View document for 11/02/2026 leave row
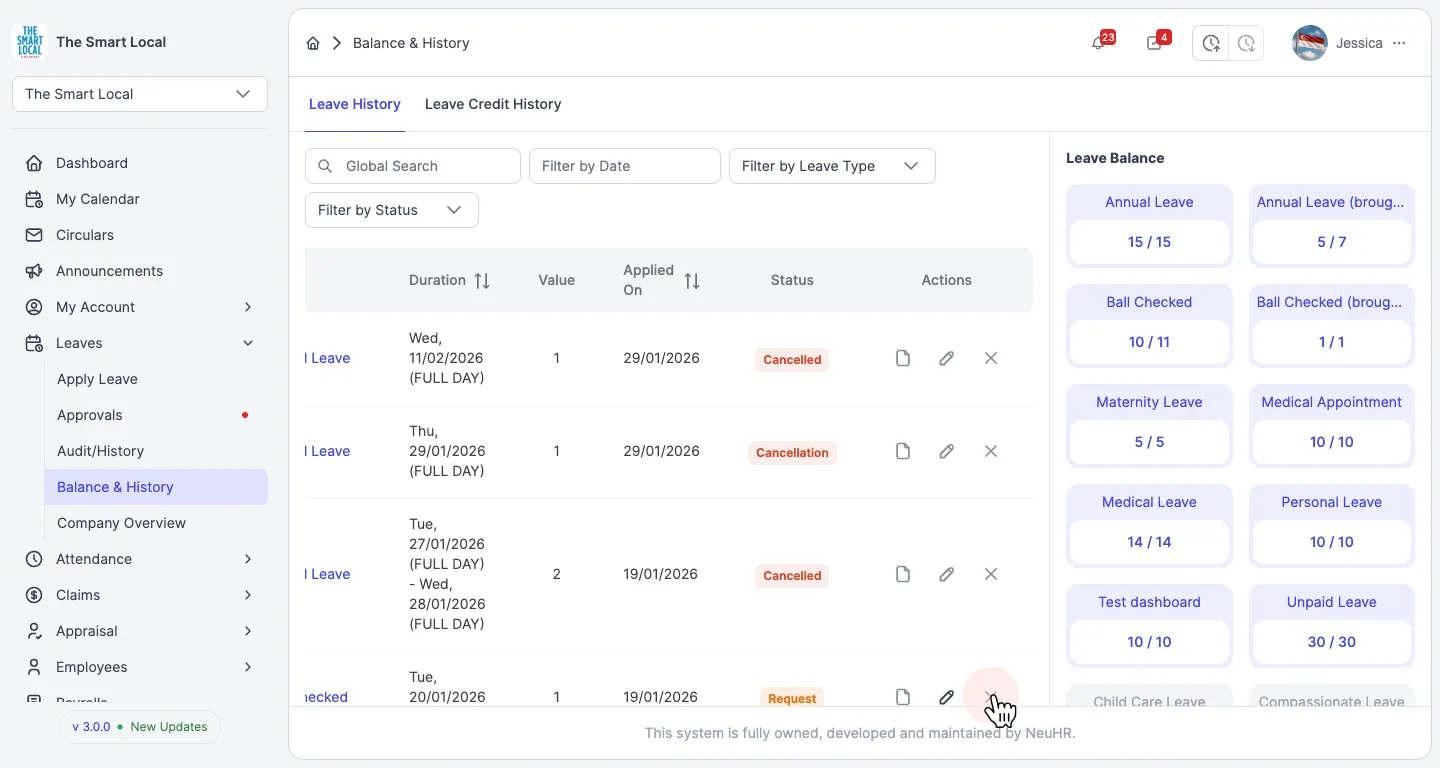1440x768 pixels. (903, 358)
